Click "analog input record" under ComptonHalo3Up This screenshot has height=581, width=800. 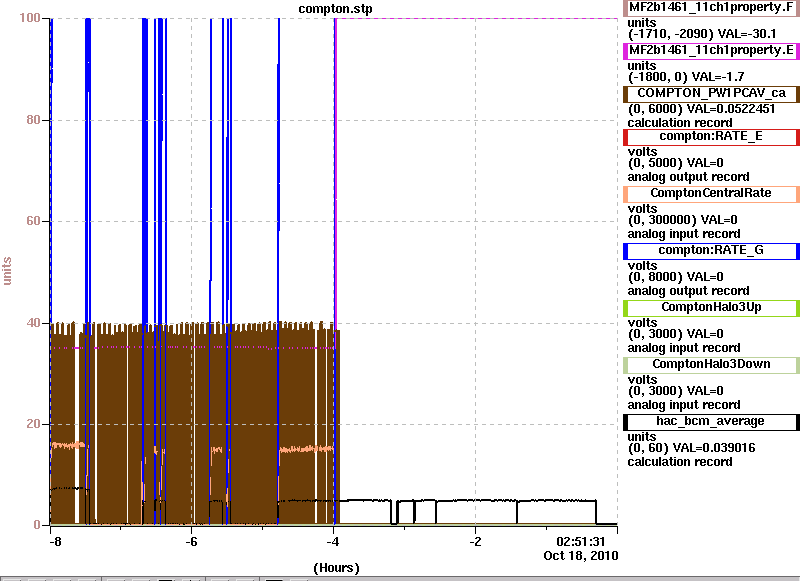(684, 348)
